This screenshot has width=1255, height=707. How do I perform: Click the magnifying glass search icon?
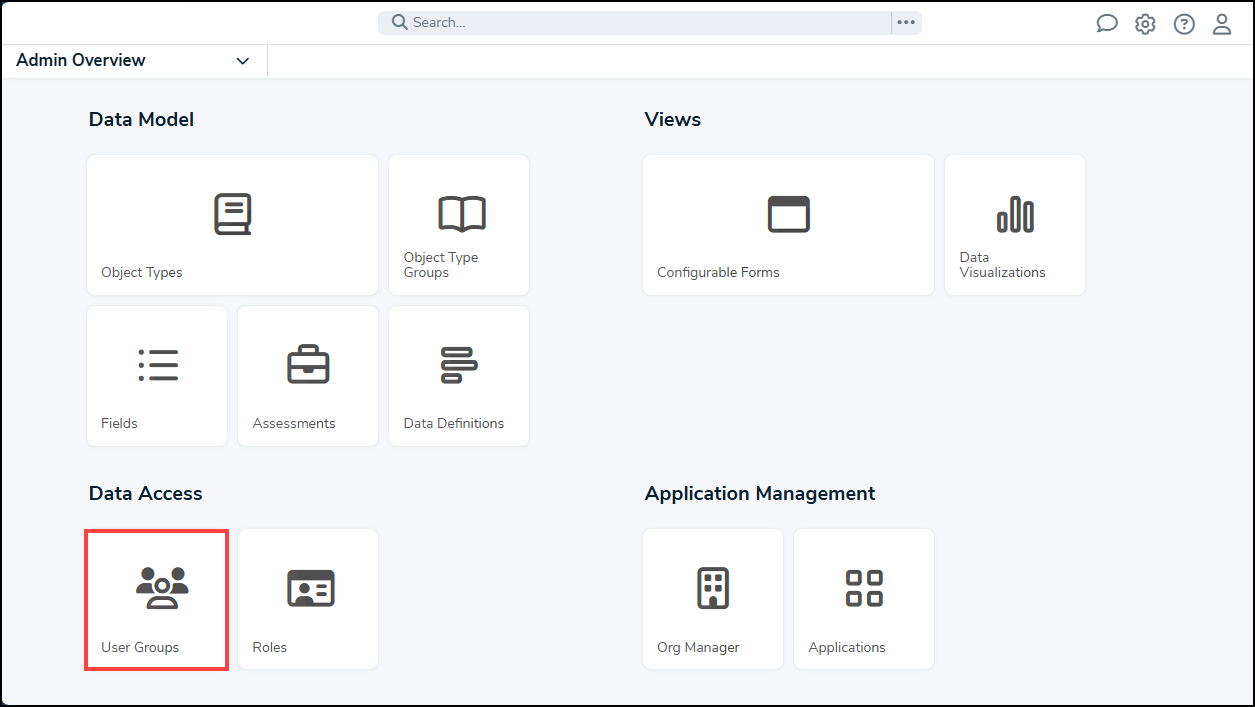pos(399,23)
